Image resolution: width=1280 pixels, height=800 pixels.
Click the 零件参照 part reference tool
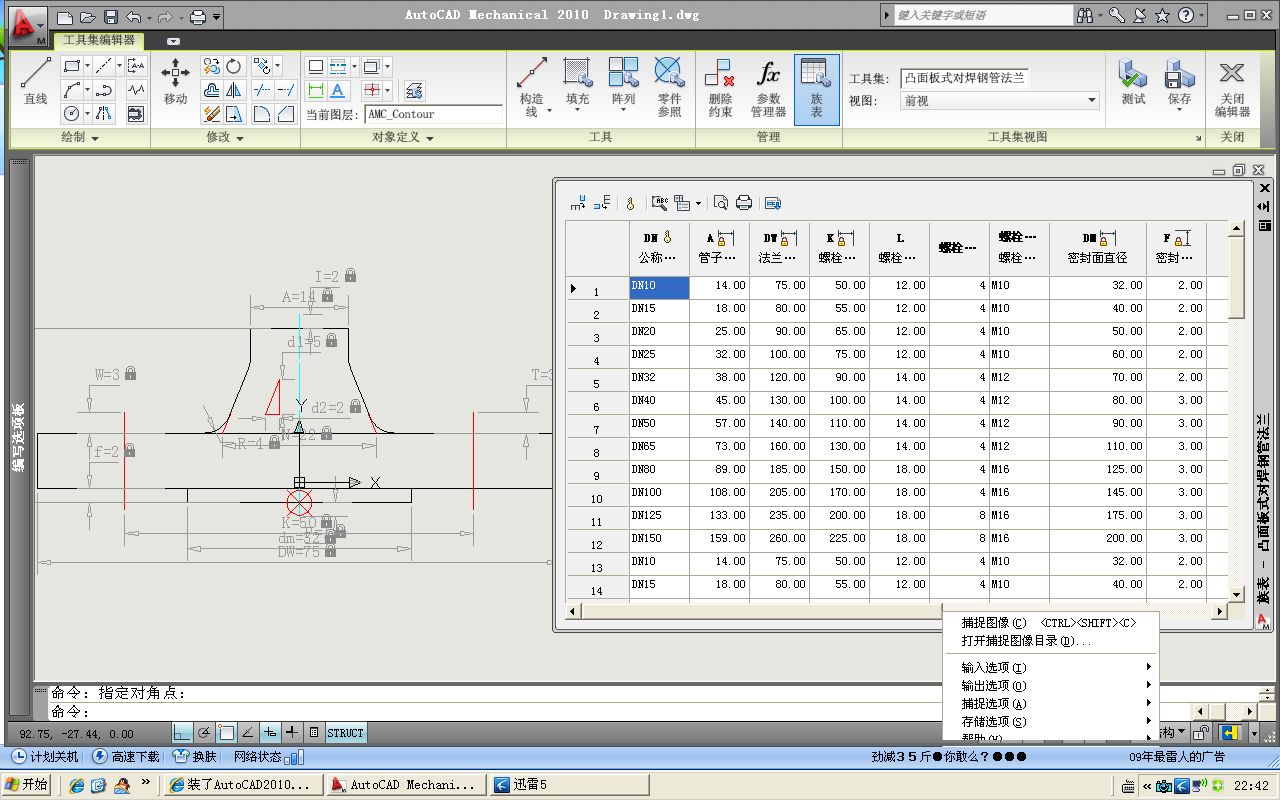click(x=669, y=87)
